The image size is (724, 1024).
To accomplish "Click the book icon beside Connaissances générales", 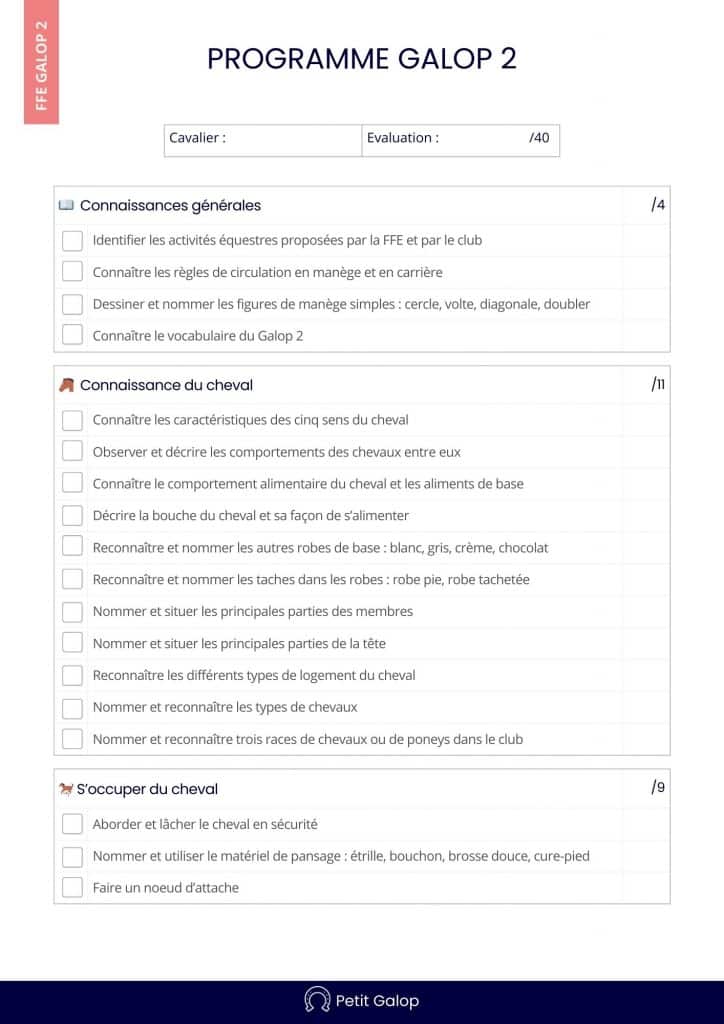I will 66,205.
